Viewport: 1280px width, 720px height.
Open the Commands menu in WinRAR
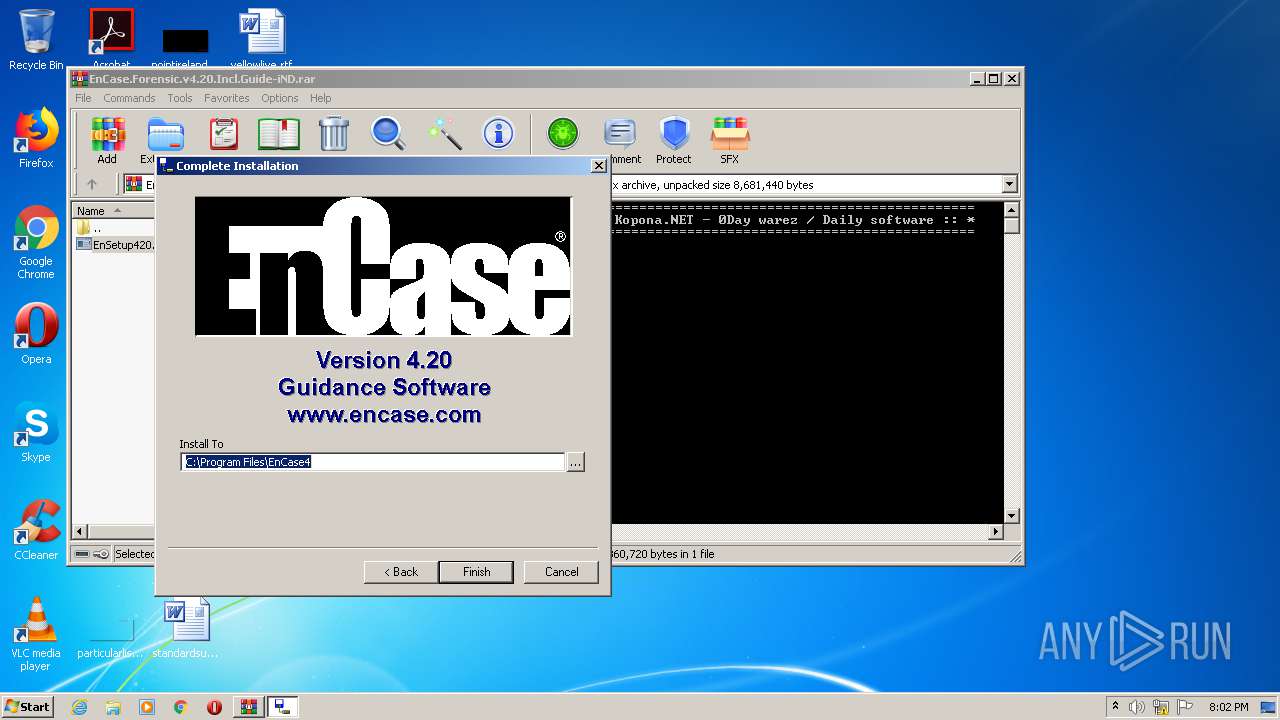coord(129,98)
